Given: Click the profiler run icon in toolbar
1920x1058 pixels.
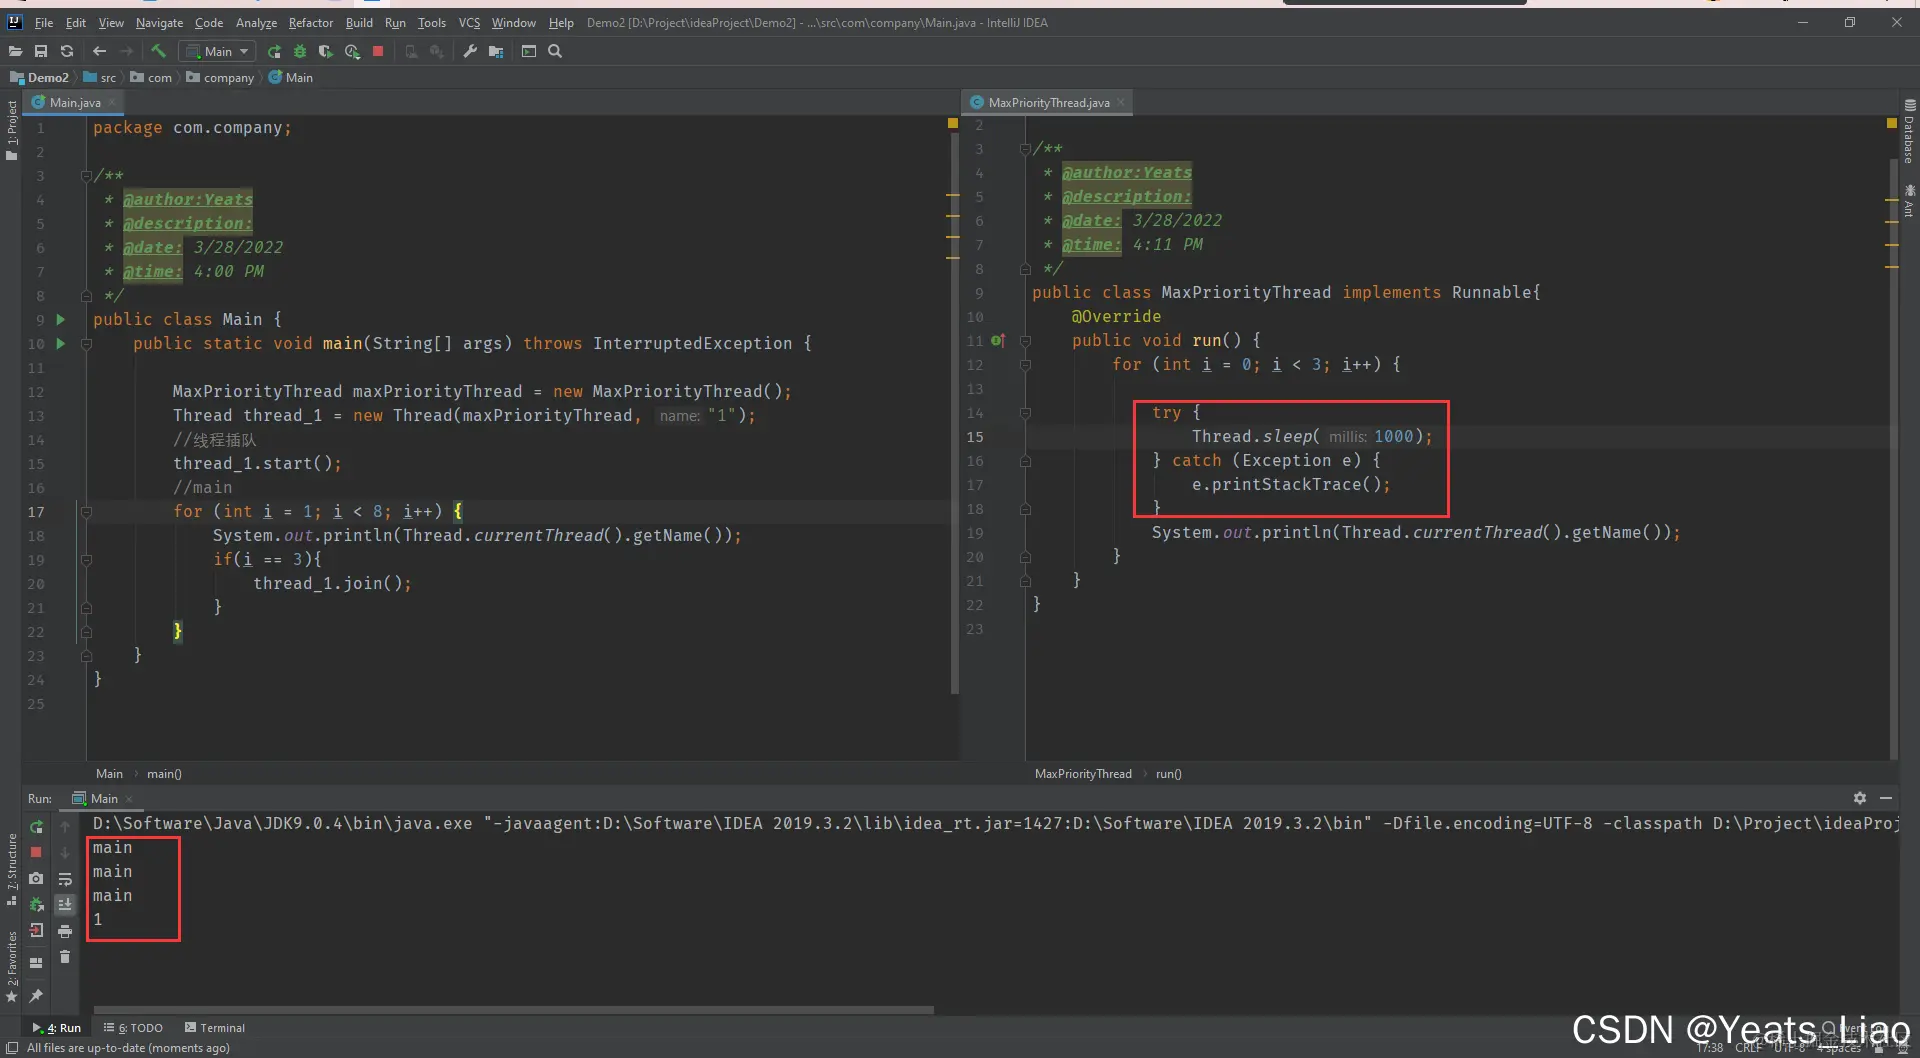Looking at the screenshot, I should click(352, 51).
